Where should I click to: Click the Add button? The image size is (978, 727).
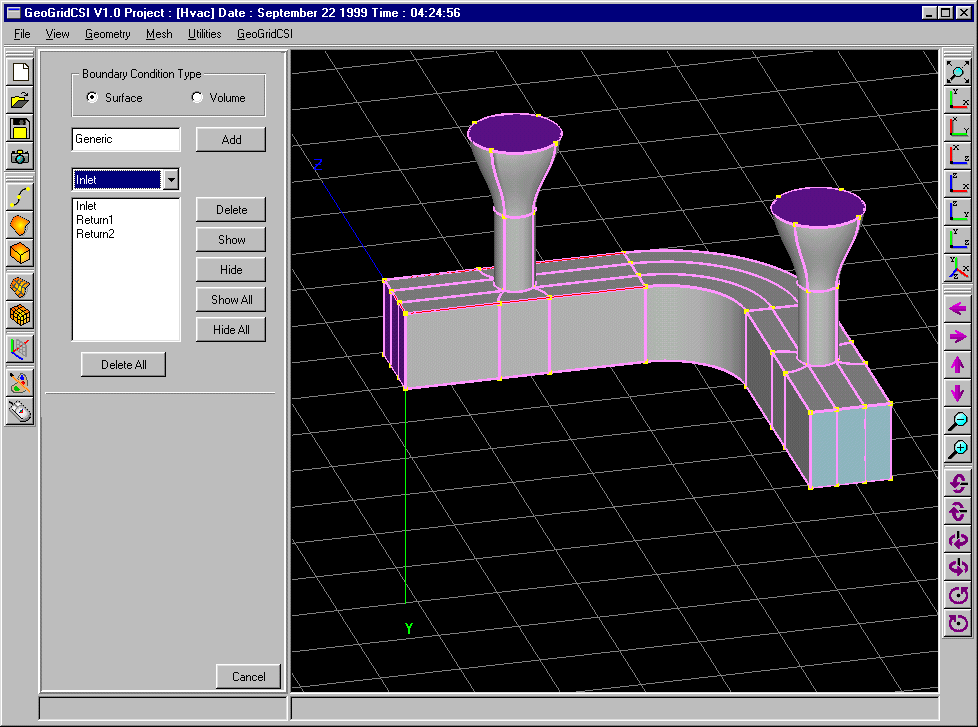231,140
